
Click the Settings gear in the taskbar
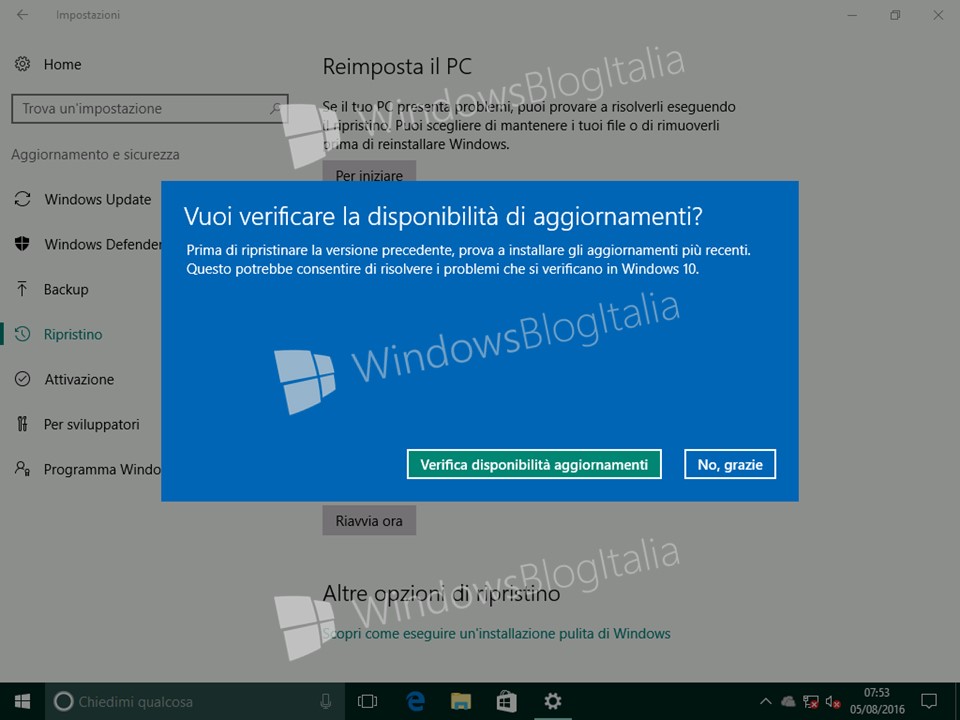coord(552,701)
